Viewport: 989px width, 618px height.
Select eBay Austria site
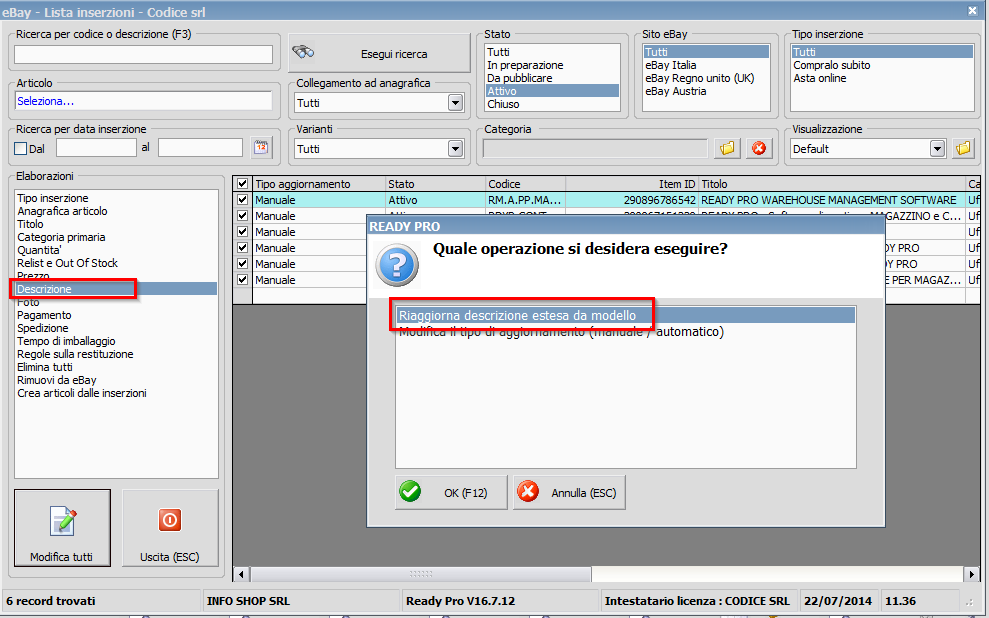706,91
